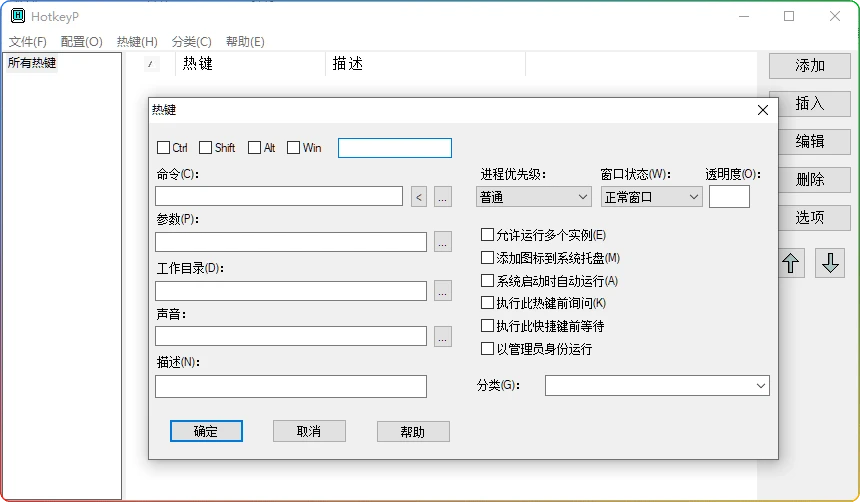This screenshot has width=860, height=502.
Task: Click the '<' button beside the command field
Action: click(x=419, y=197)
